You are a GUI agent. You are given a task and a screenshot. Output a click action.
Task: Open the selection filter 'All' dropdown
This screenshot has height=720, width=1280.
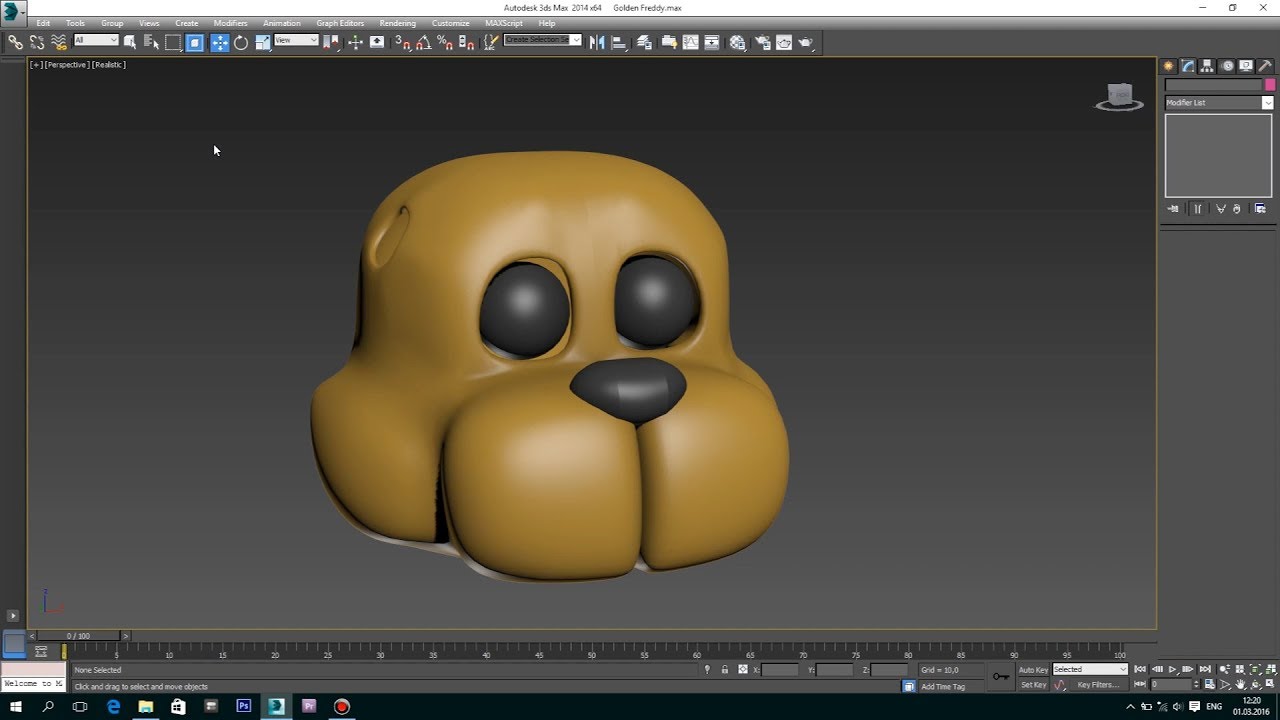96,40
